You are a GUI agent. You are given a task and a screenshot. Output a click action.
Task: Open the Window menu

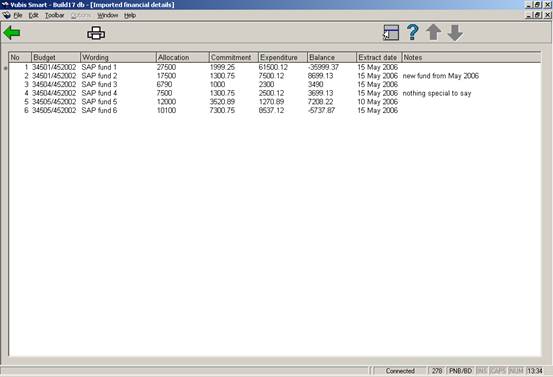tap(108, 15)
